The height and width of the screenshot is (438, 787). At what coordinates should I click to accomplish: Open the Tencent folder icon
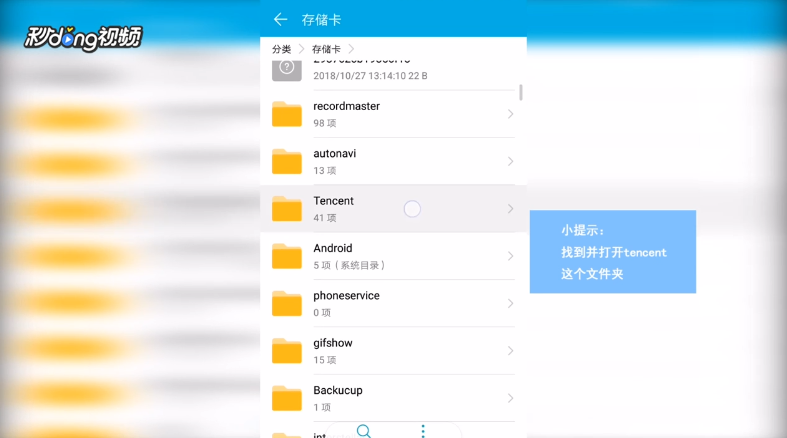pyautogui.click(x=287, y=209)
